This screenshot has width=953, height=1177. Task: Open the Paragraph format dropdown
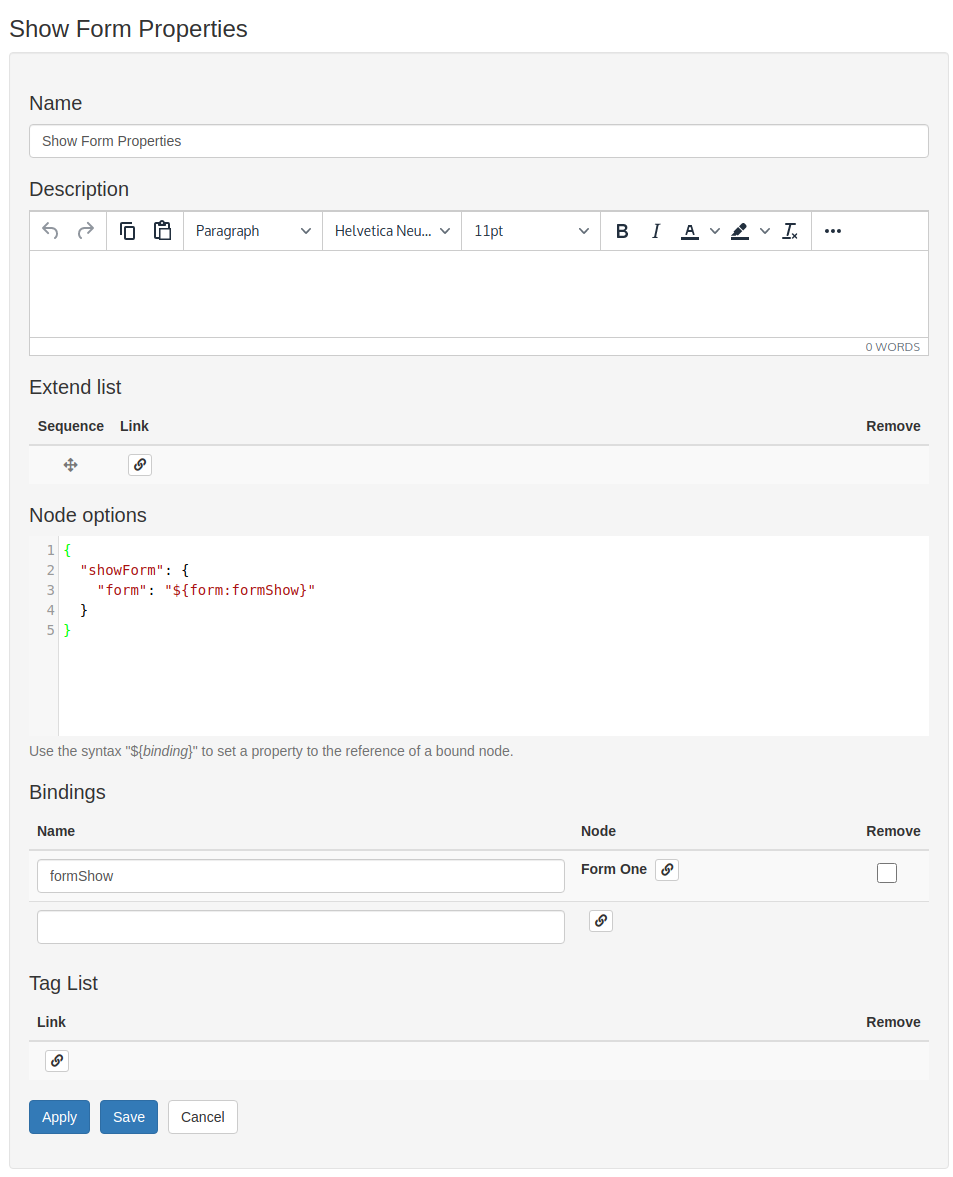(253, 231)
